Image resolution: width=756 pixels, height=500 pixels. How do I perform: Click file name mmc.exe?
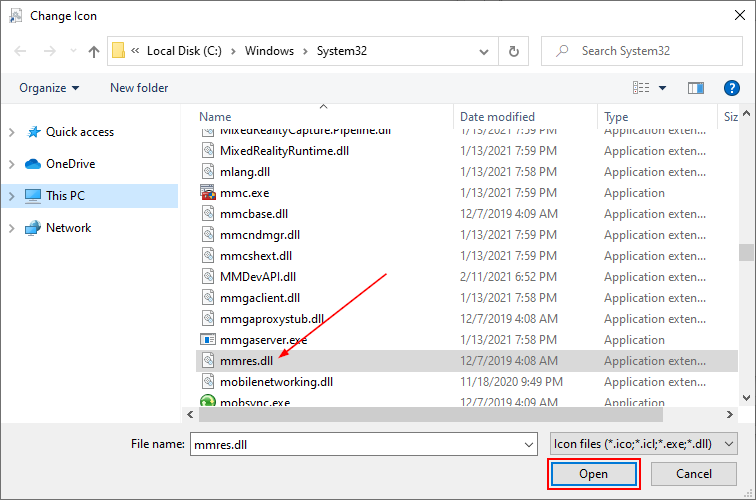[x=244, y=193]
